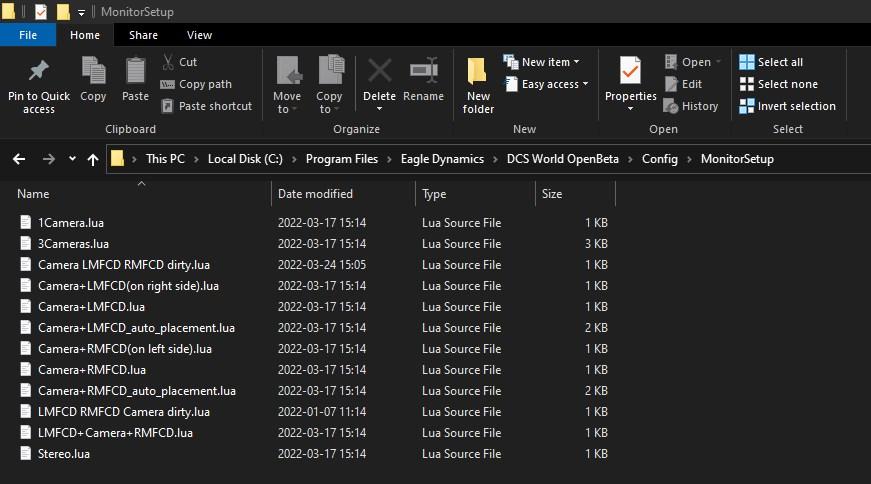This screenshot has height=484, width=871.
Task: Switch to the Share ribbon tab
Action: 143,35
